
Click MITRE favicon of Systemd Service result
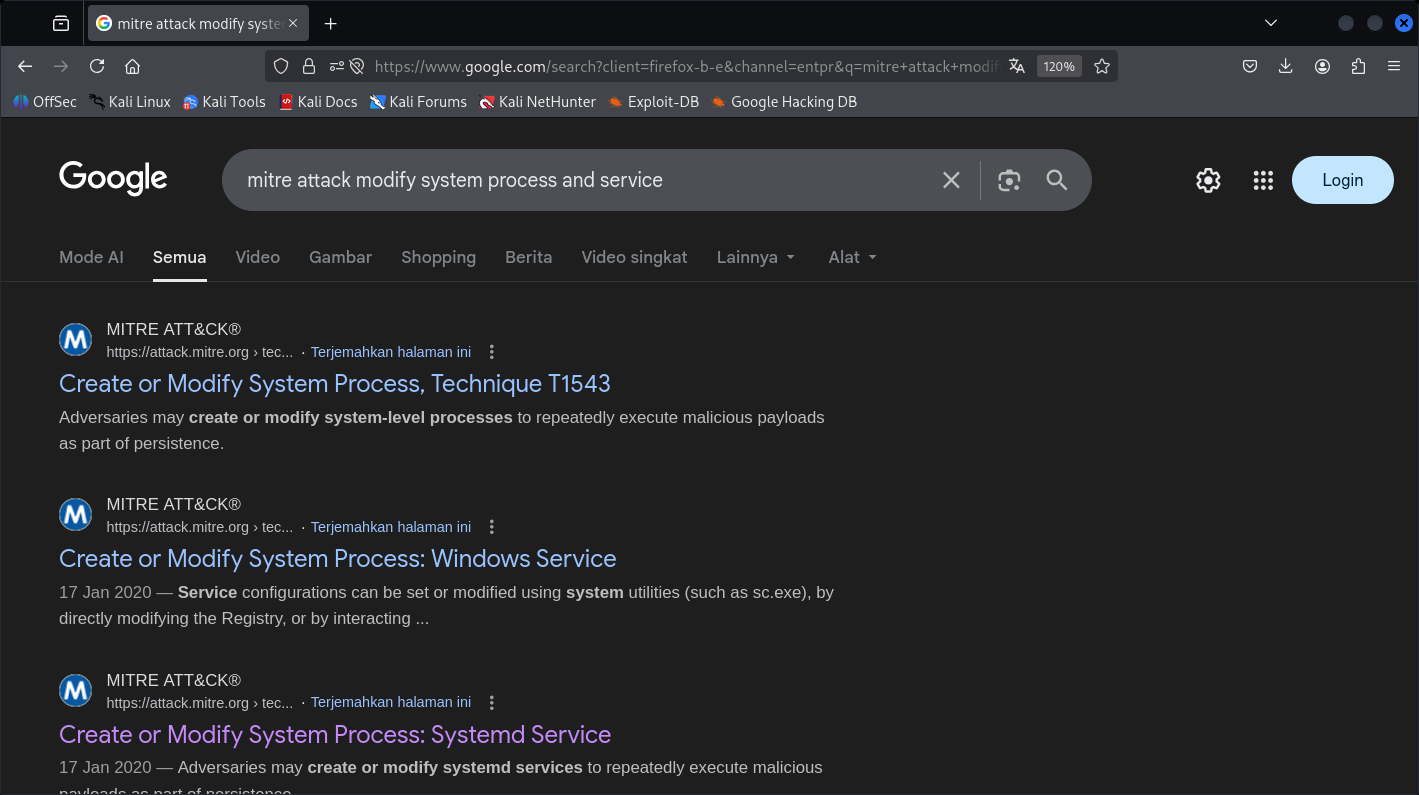point(76,690)
